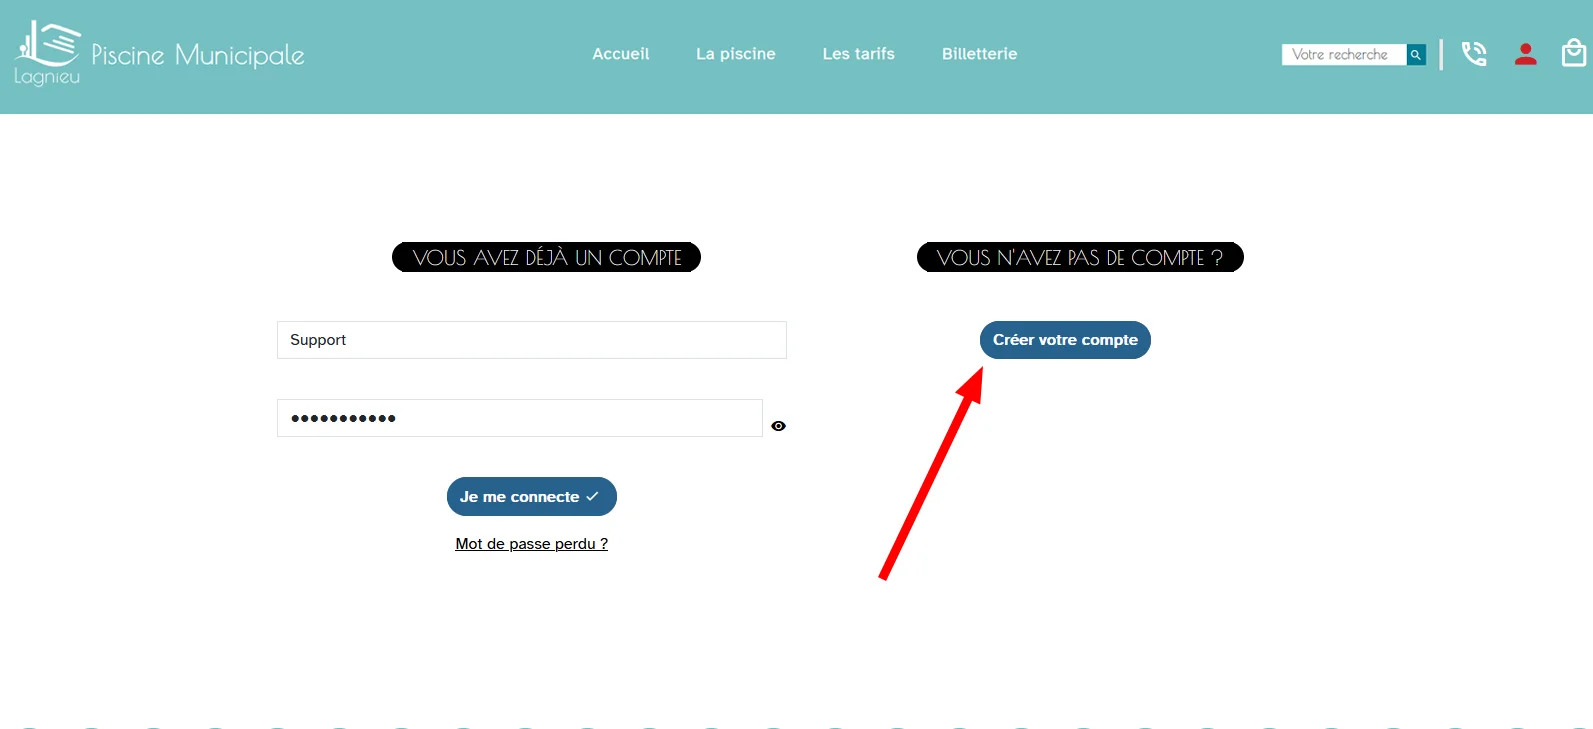The width and height of the screenshot is (1593, 729).
Task: Click the masked password field
Action: coord(520,418)
